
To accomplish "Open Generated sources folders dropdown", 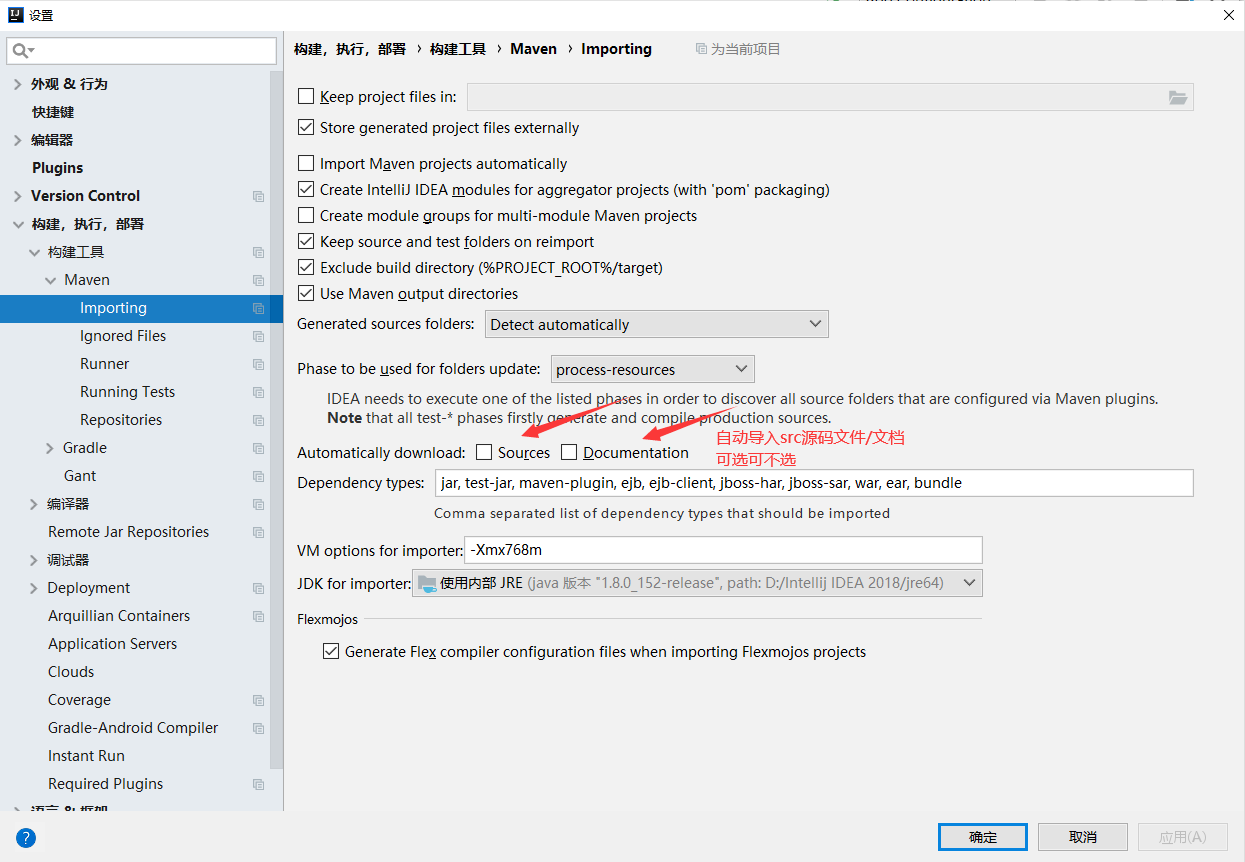I will [657, 324].
